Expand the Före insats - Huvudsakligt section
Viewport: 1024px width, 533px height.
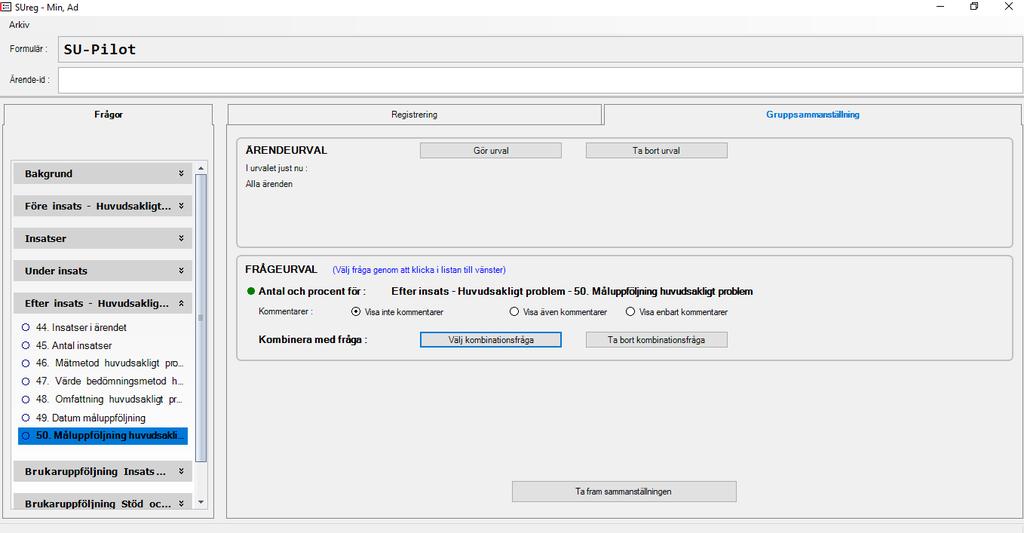[x=103, y=206]
